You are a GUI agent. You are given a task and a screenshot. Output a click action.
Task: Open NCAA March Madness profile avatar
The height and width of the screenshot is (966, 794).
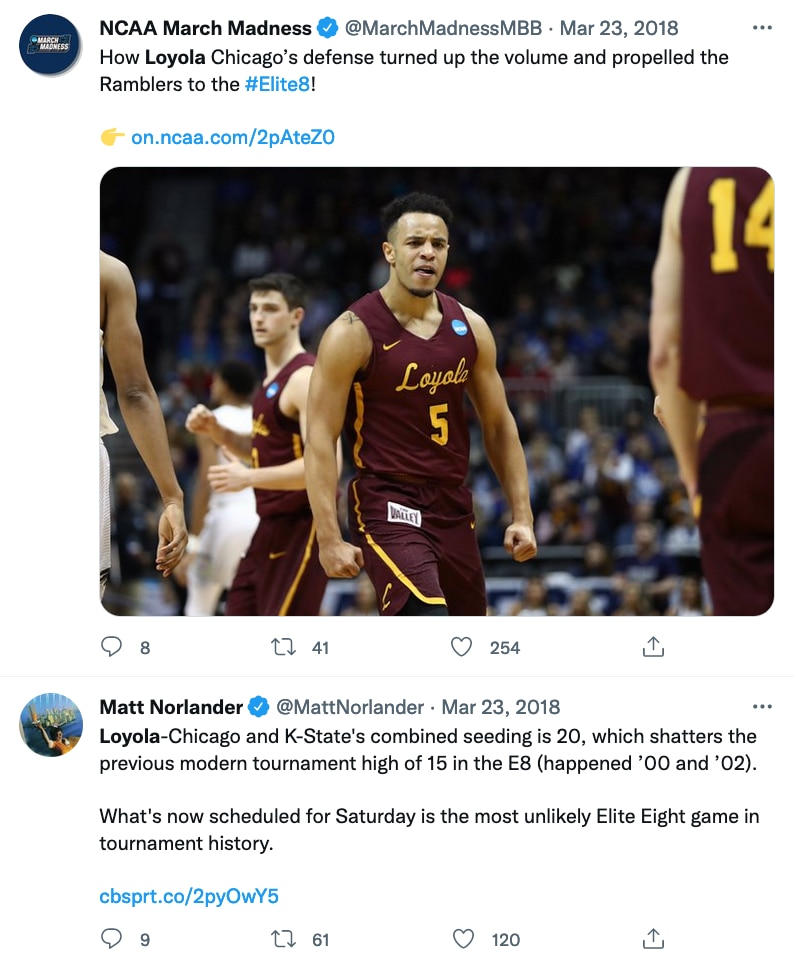(50, 44)
